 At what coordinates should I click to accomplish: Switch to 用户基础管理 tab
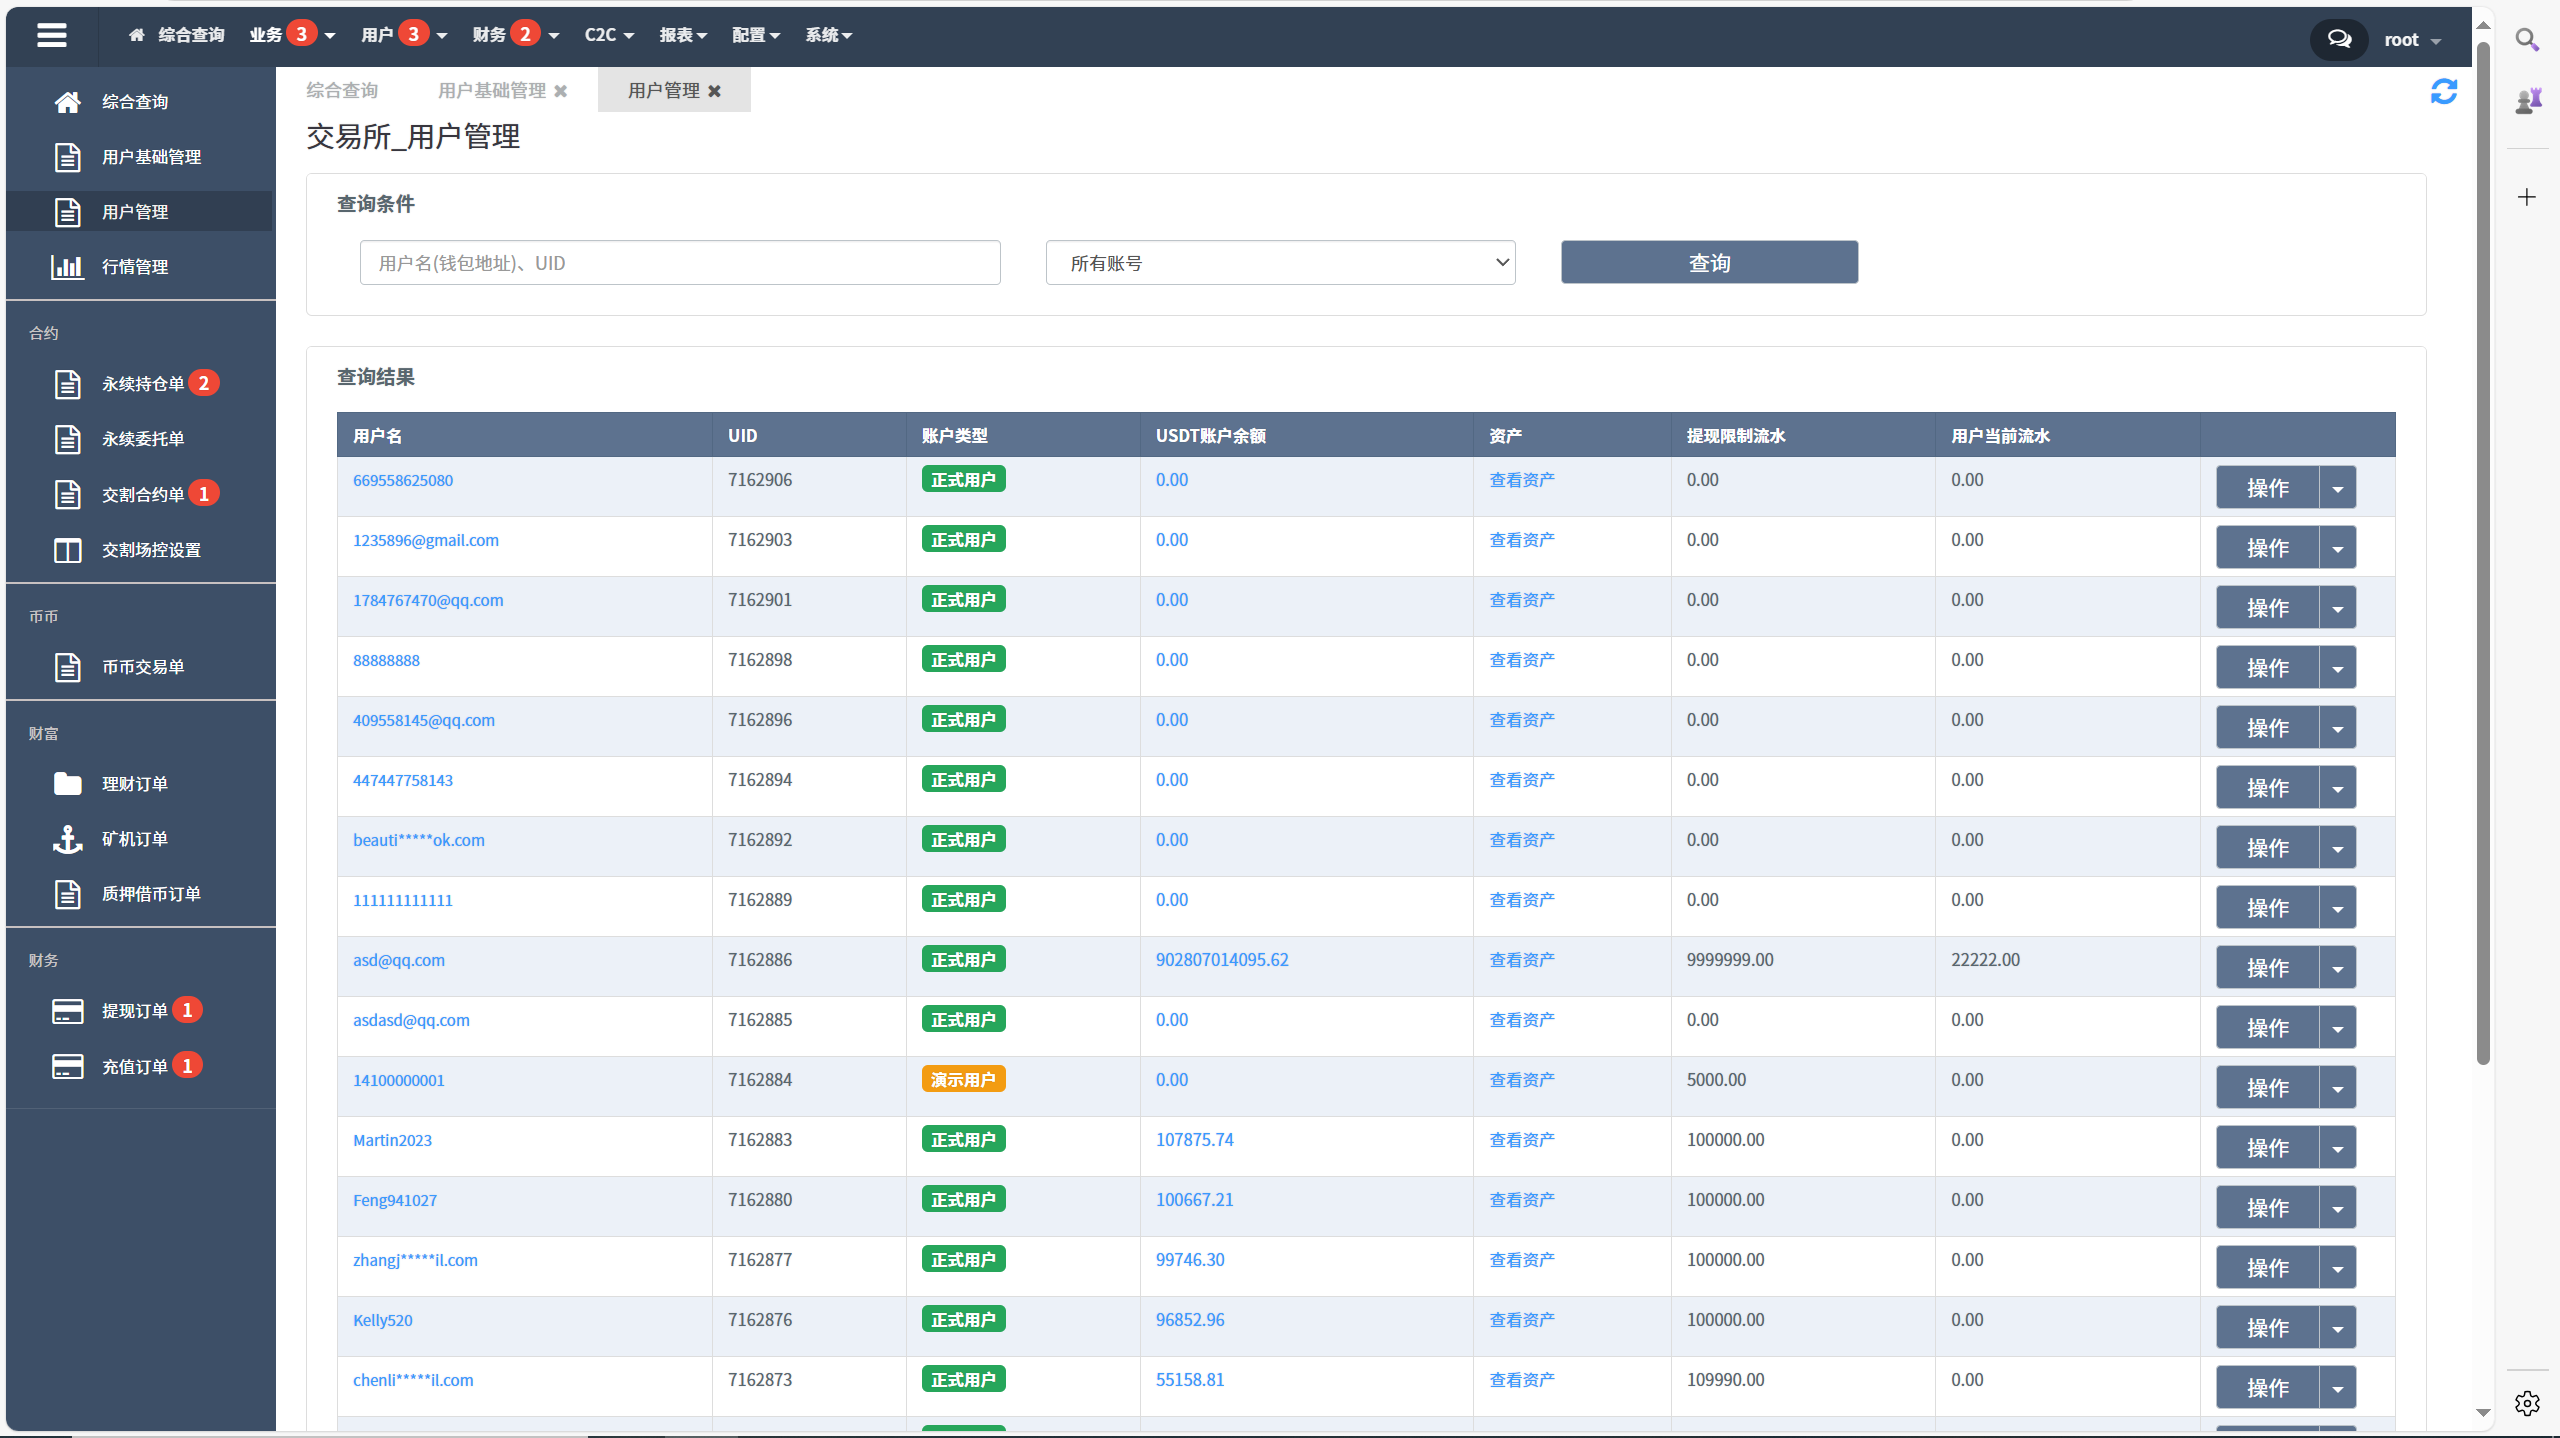498,90
